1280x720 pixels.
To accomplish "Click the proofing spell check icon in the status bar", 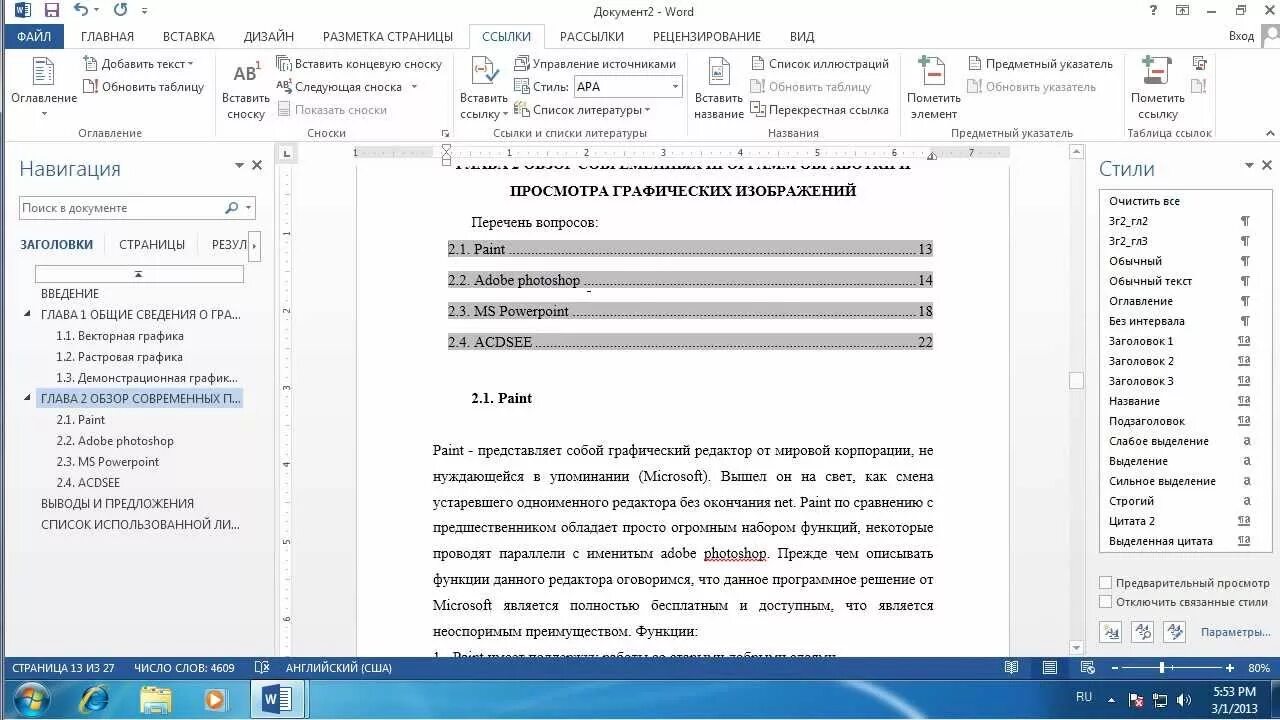I will point(262,667).
